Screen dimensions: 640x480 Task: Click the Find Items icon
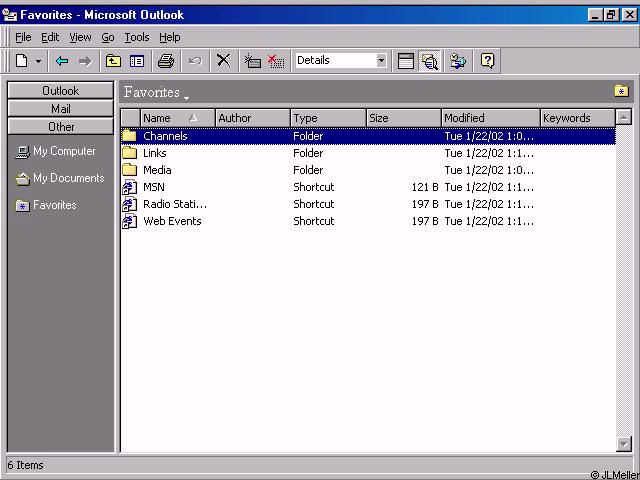429,61
